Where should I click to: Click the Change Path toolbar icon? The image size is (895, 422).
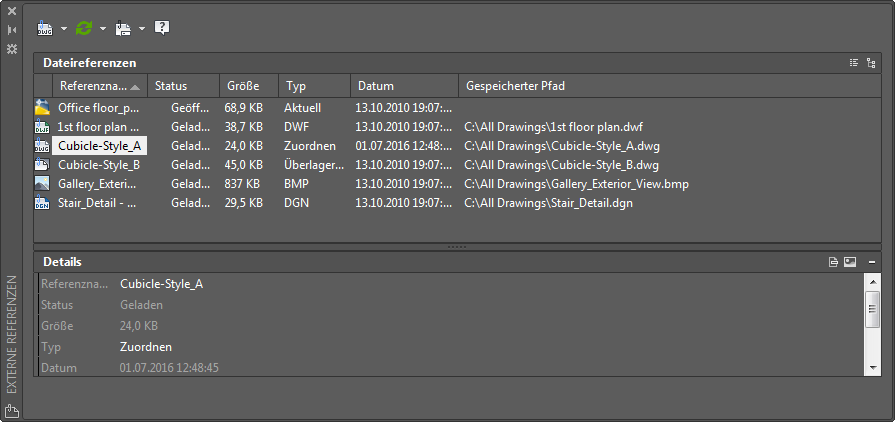[x=123, y=28]
